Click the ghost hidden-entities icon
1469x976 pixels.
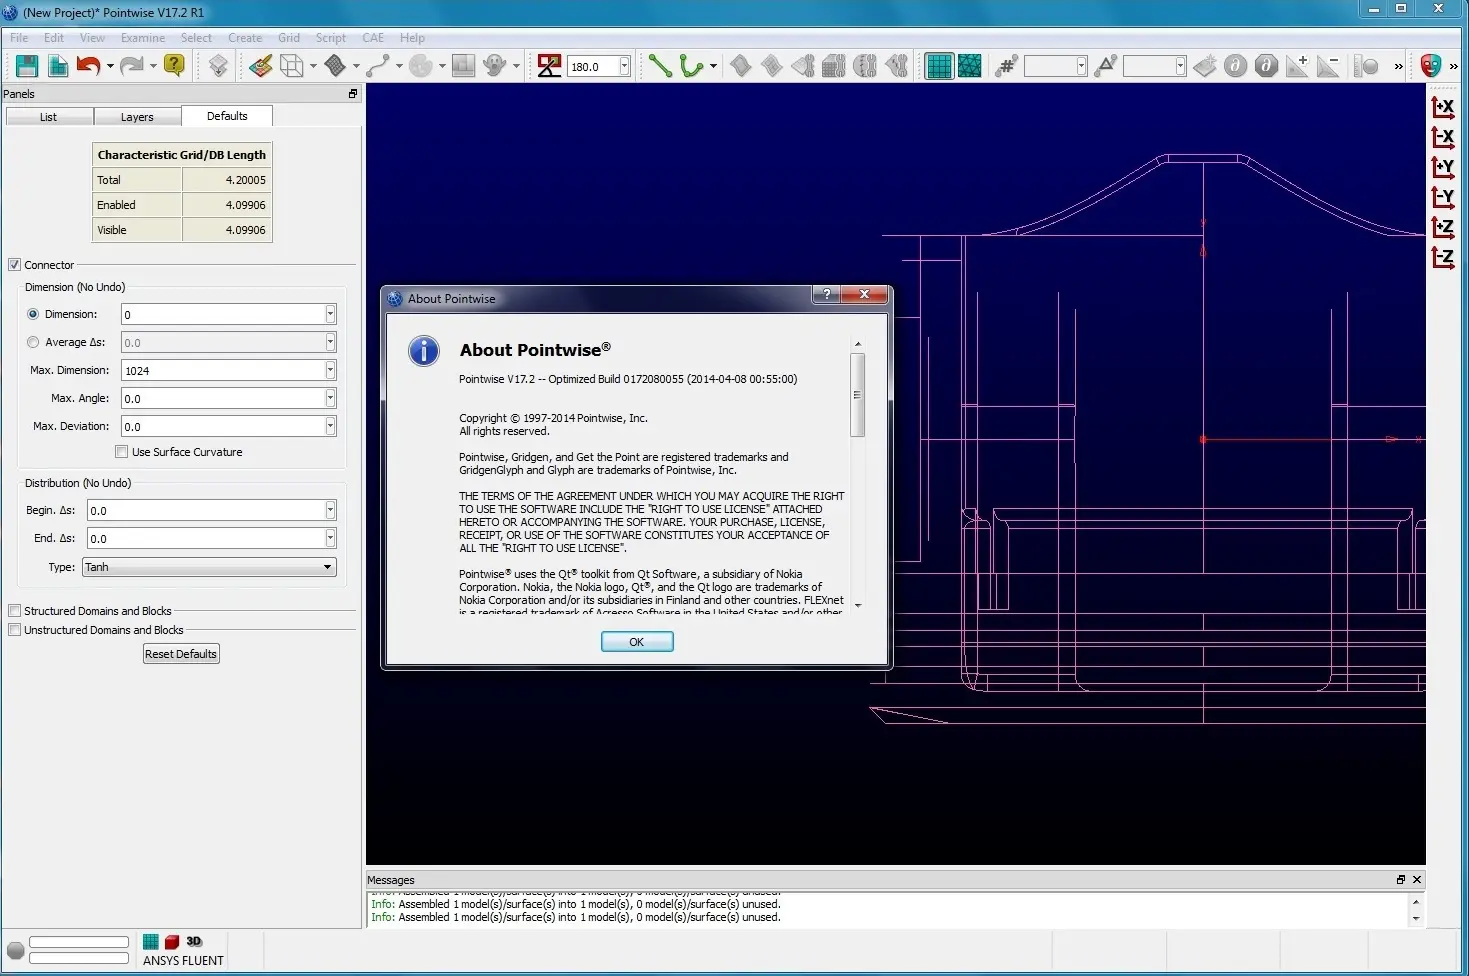(494, 66)
